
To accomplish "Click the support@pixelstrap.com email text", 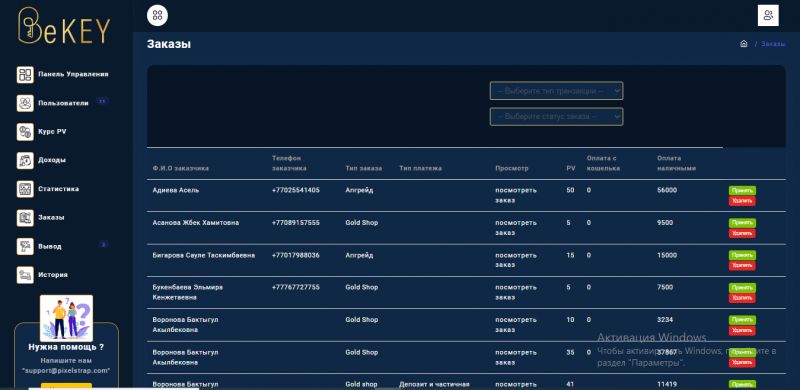I will (66, 371).
